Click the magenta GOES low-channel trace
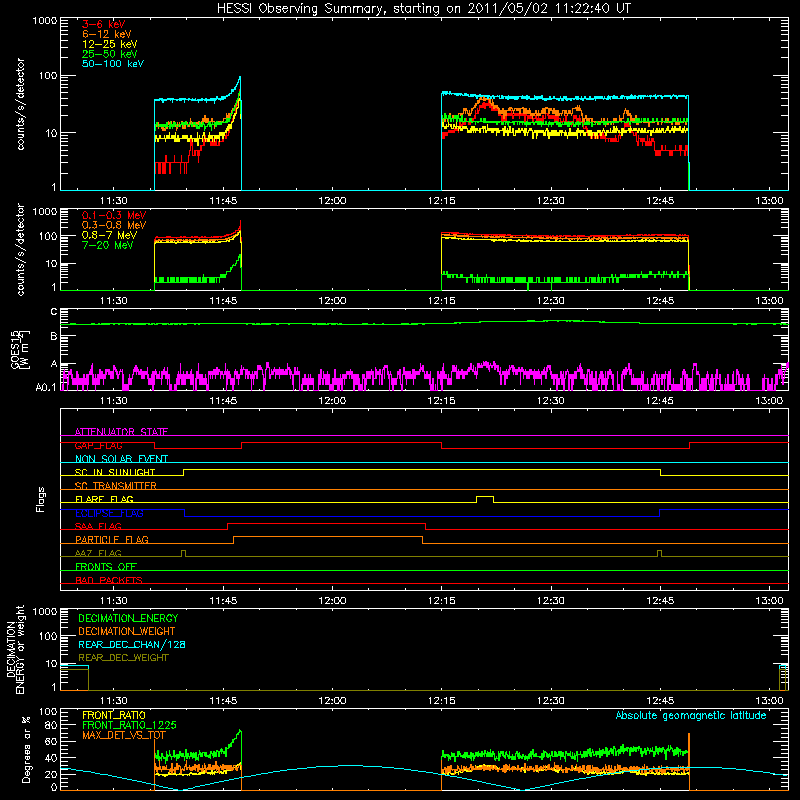 point(424,377)
